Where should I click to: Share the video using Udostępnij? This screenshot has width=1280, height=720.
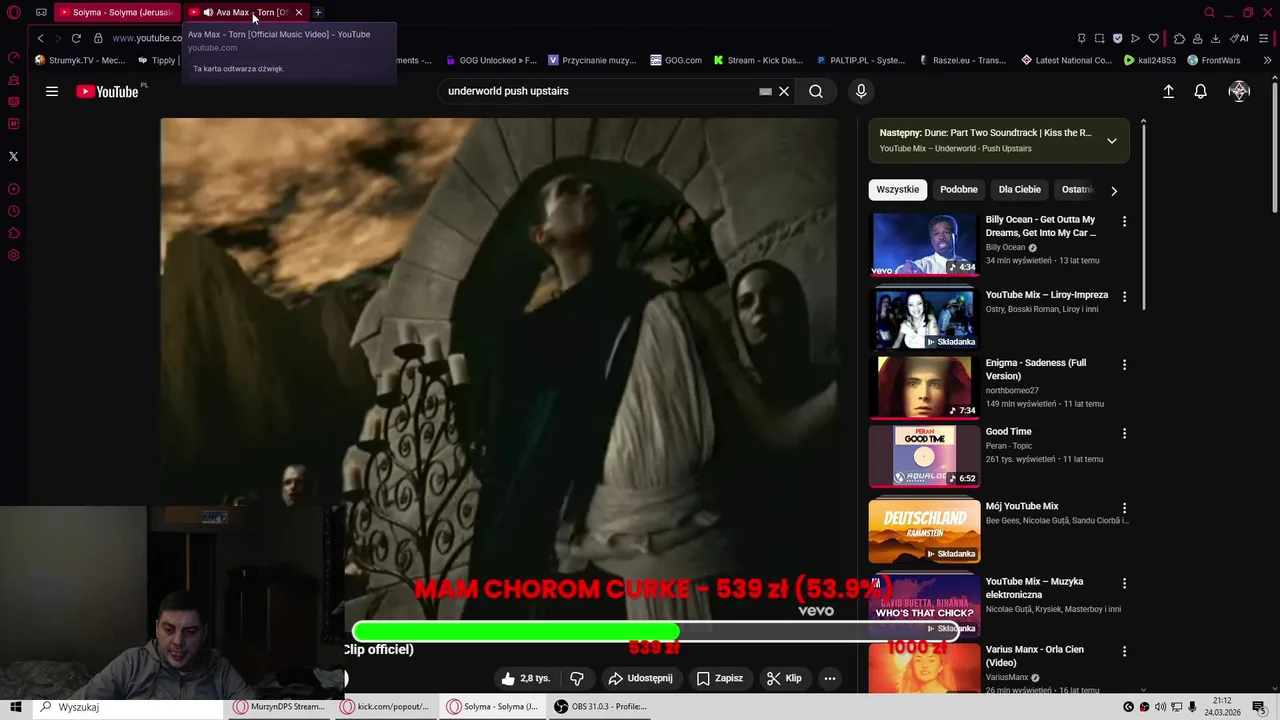pyautogui.click(x=640, y=678)
